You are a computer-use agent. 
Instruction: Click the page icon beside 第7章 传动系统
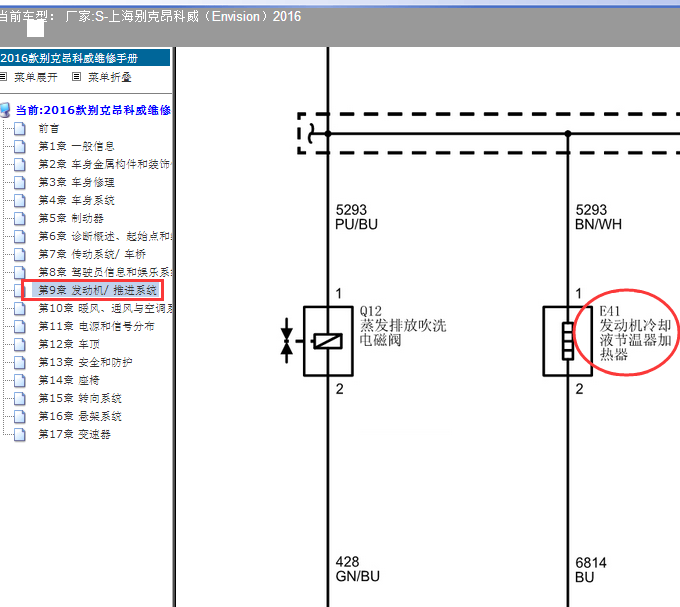pos(19,255)
